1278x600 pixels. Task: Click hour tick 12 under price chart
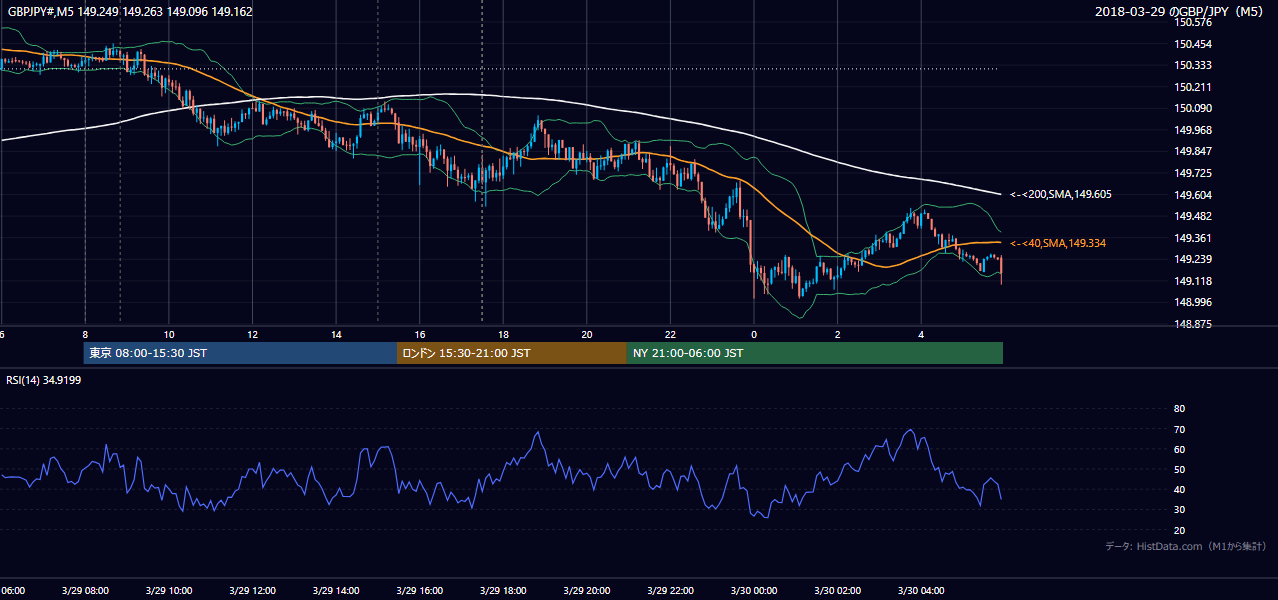(x=252, y=334)
